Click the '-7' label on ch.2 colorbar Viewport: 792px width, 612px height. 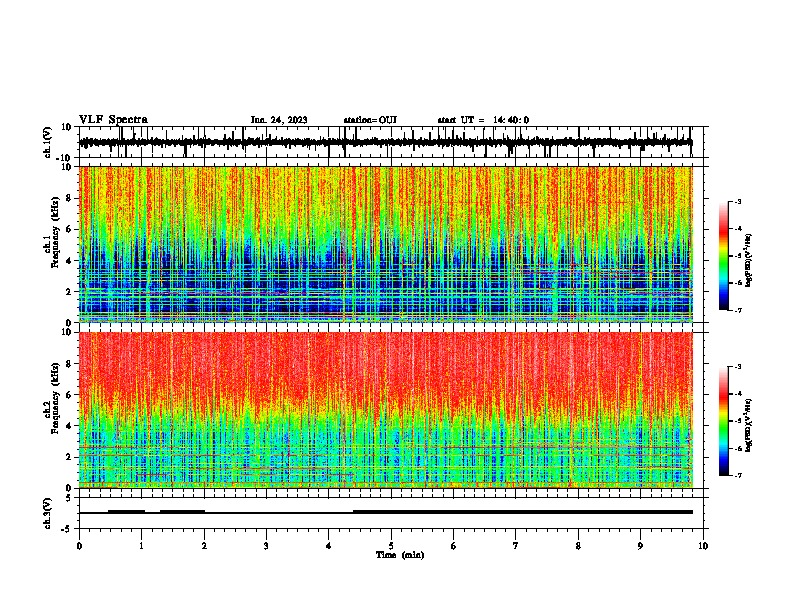pos(738,475)
